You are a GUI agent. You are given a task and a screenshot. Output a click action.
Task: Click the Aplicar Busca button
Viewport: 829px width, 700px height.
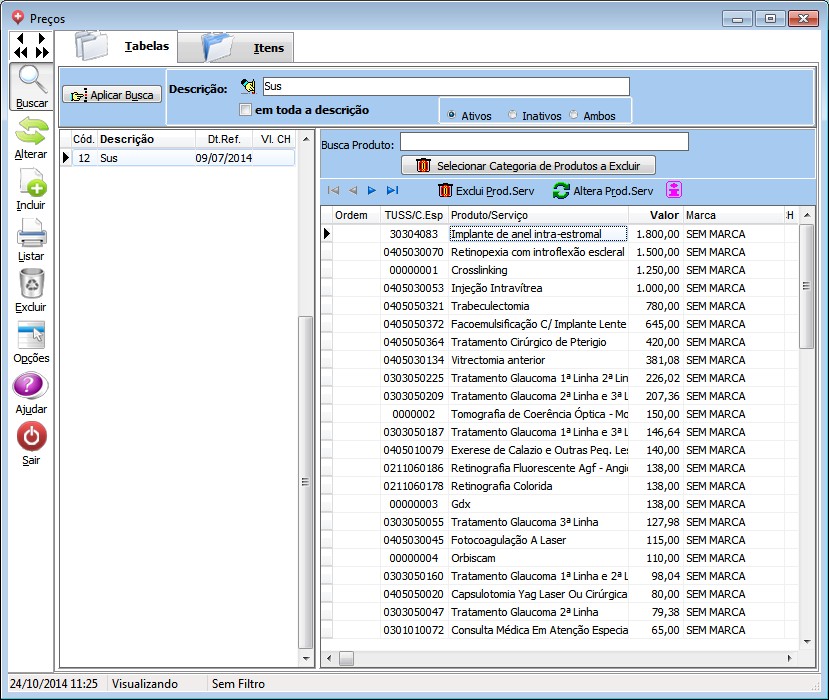[x=112, y=95]
